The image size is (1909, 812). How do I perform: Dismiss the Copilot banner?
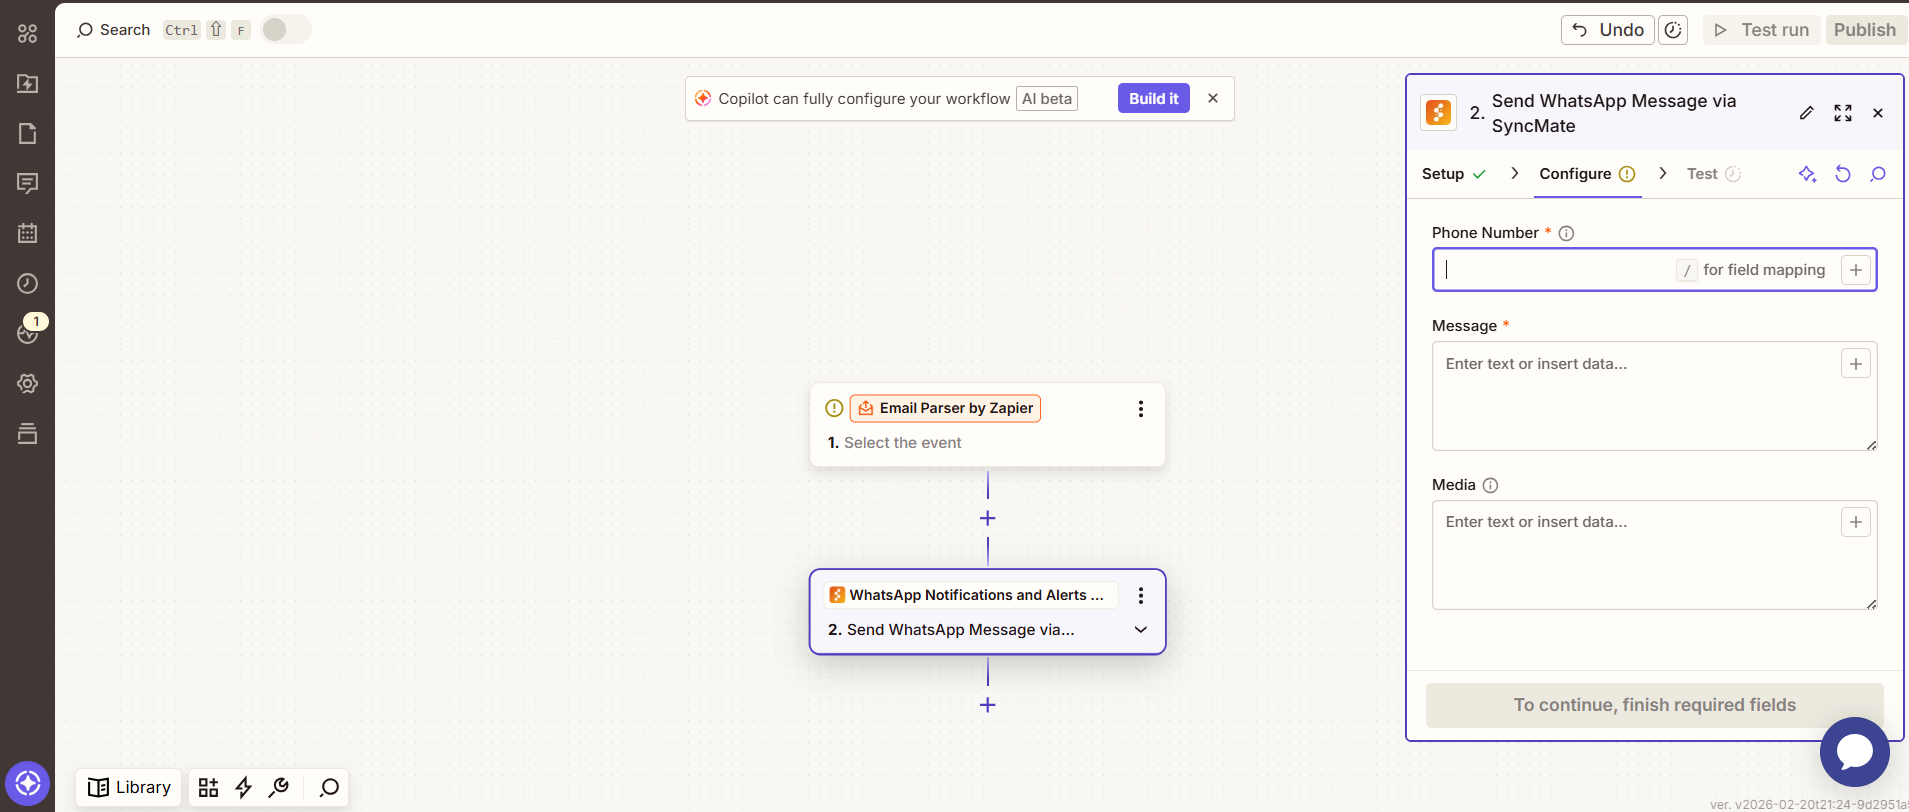(1212, 98)
